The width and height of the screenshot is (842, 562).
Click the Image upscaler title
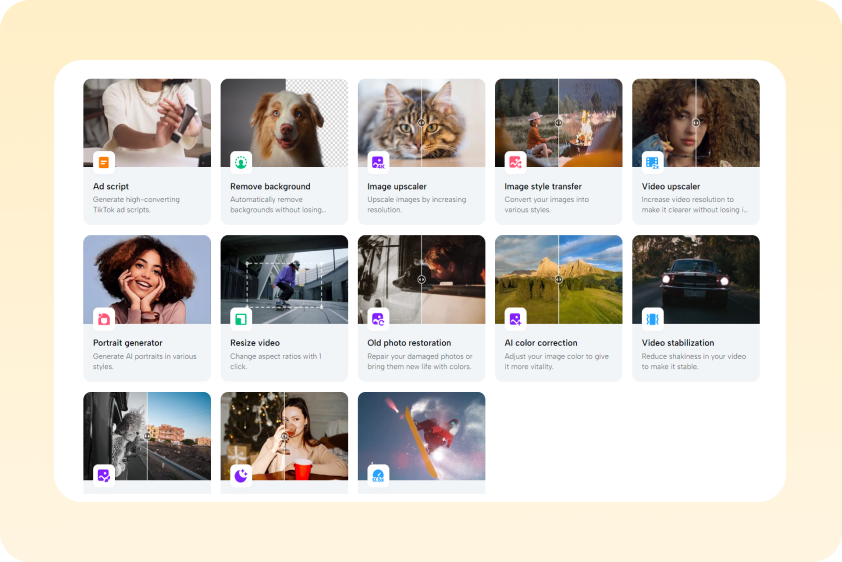[x=397, y=186]
